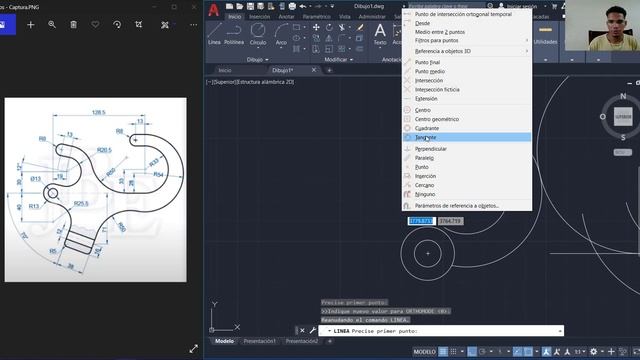
Task: Click the Copy tool in Modificar panel
Action: 316,38
